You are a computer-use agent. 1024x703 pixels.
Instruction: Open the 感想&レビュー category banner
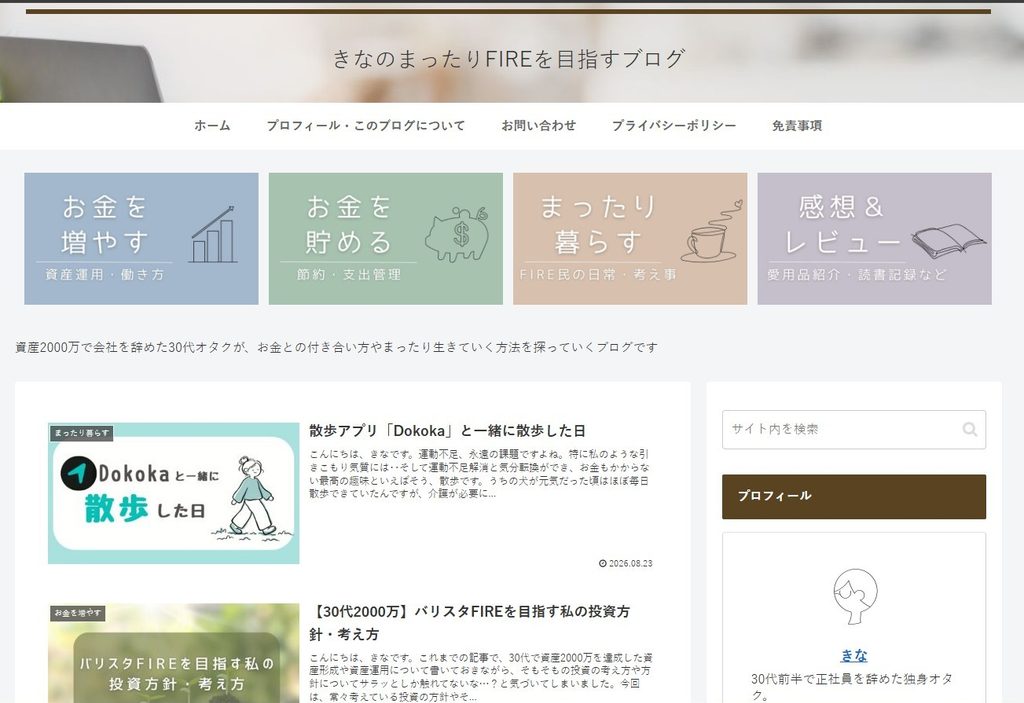[874, 238]
